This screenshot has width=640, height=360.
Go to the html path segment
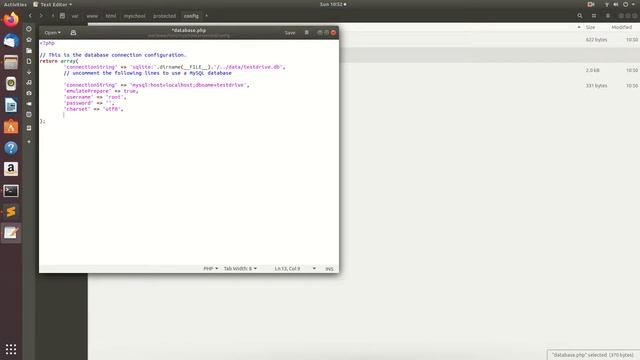coord(111,16)
